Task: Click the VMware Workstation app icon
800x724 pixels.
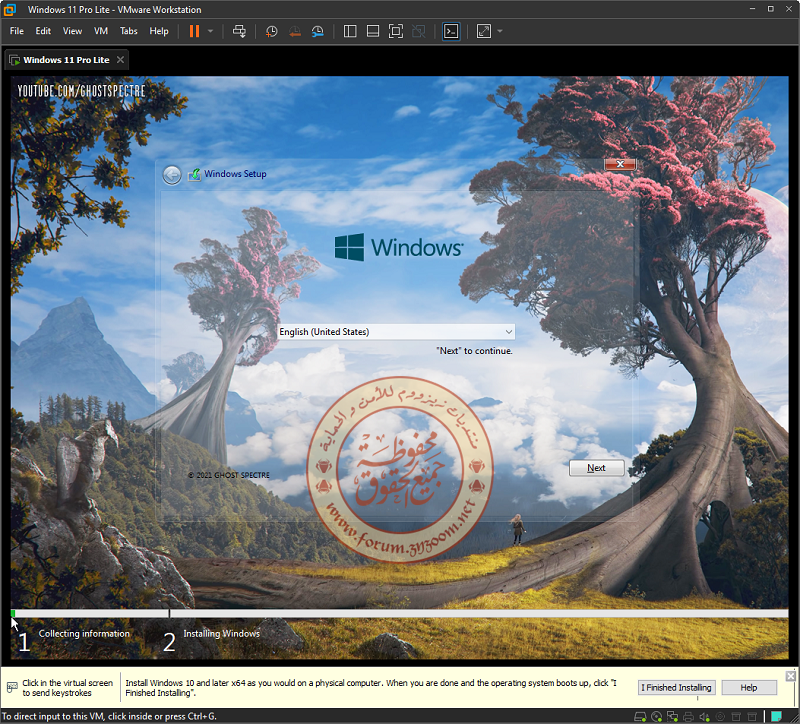Action: click(x=9, y=9)
